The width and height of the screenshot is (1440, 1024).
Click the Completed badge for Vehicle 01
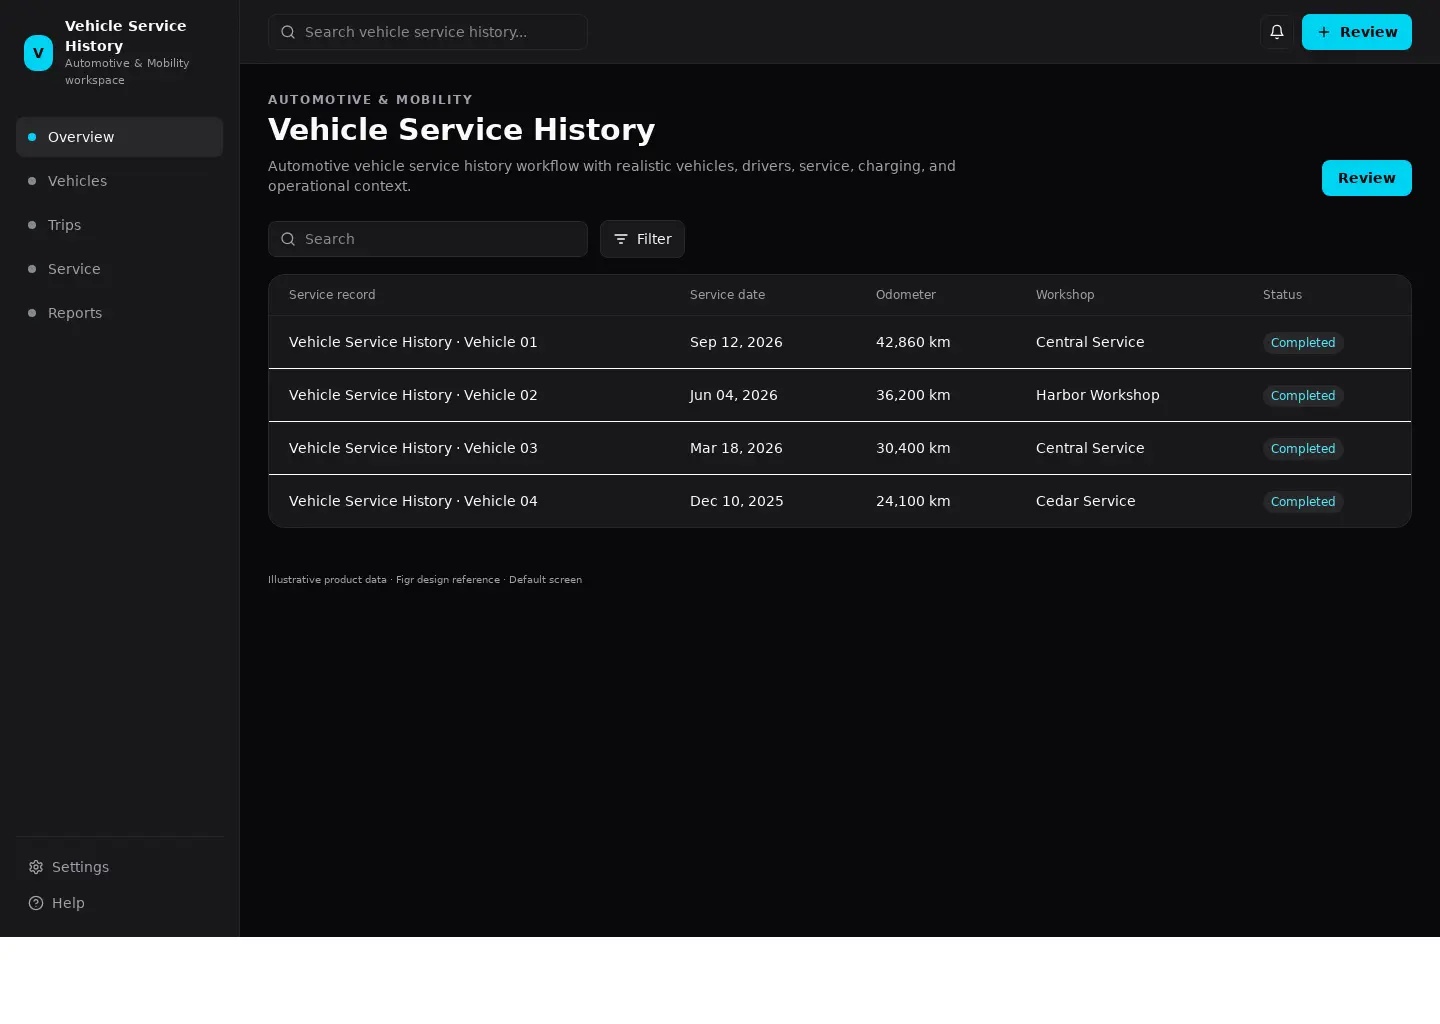tap(1302, 343)
